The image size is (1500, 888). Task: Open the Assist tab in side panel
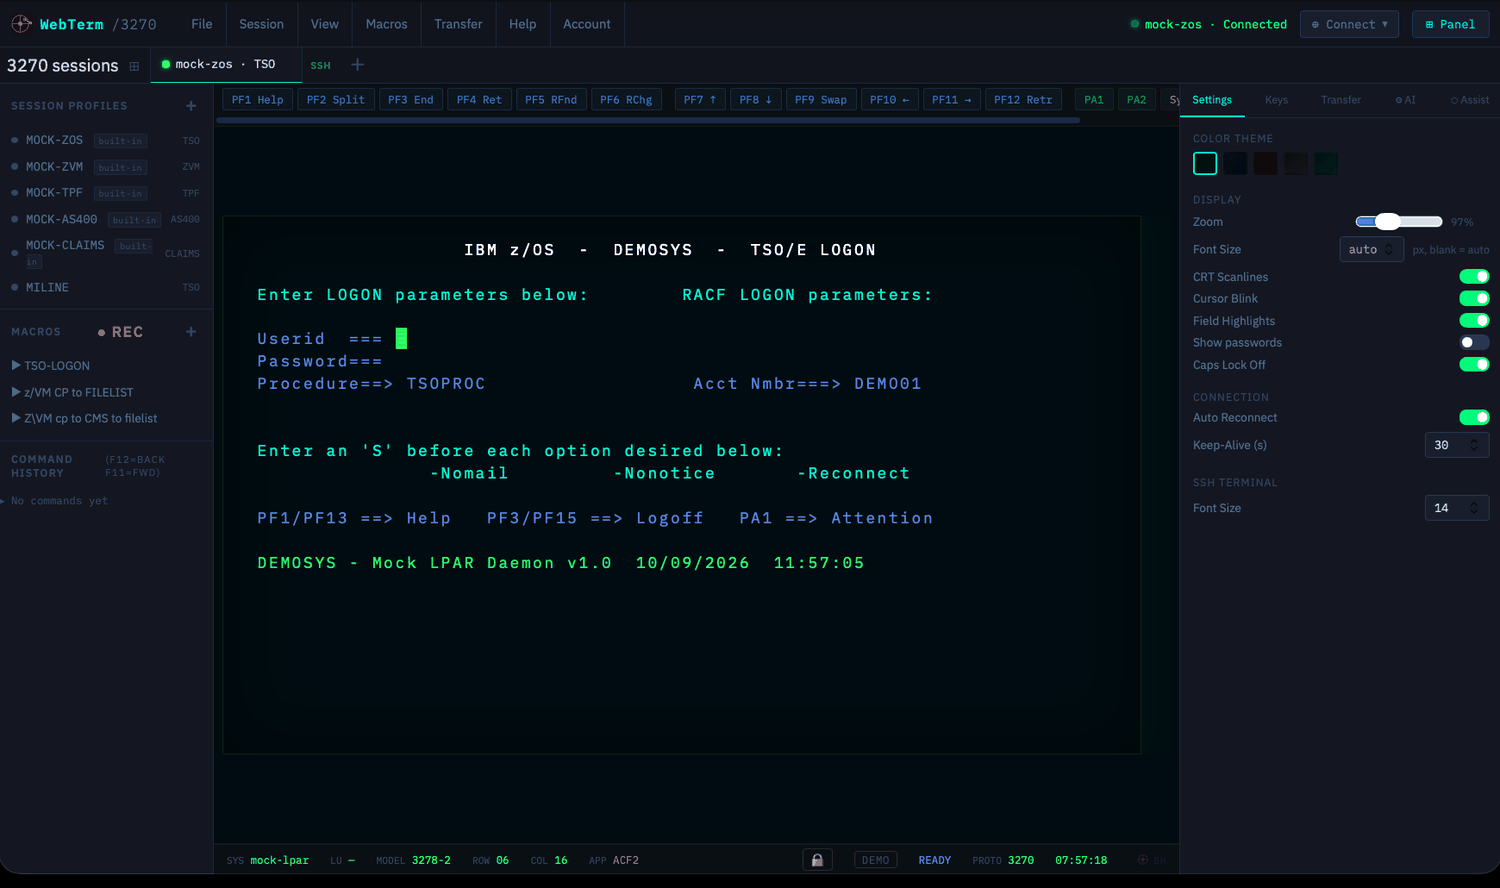tap(1469, 100)
